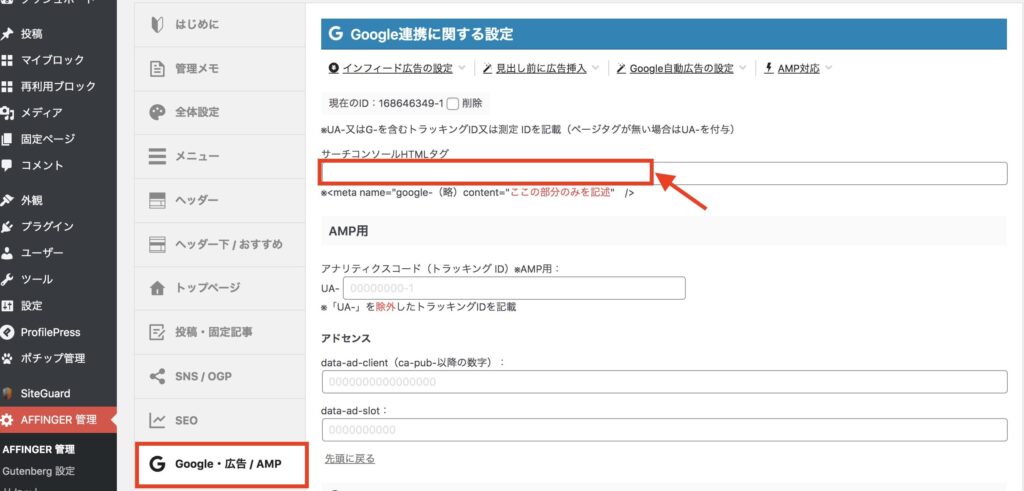Click the paw icon beside ポチップ管理

pos(7,358)
